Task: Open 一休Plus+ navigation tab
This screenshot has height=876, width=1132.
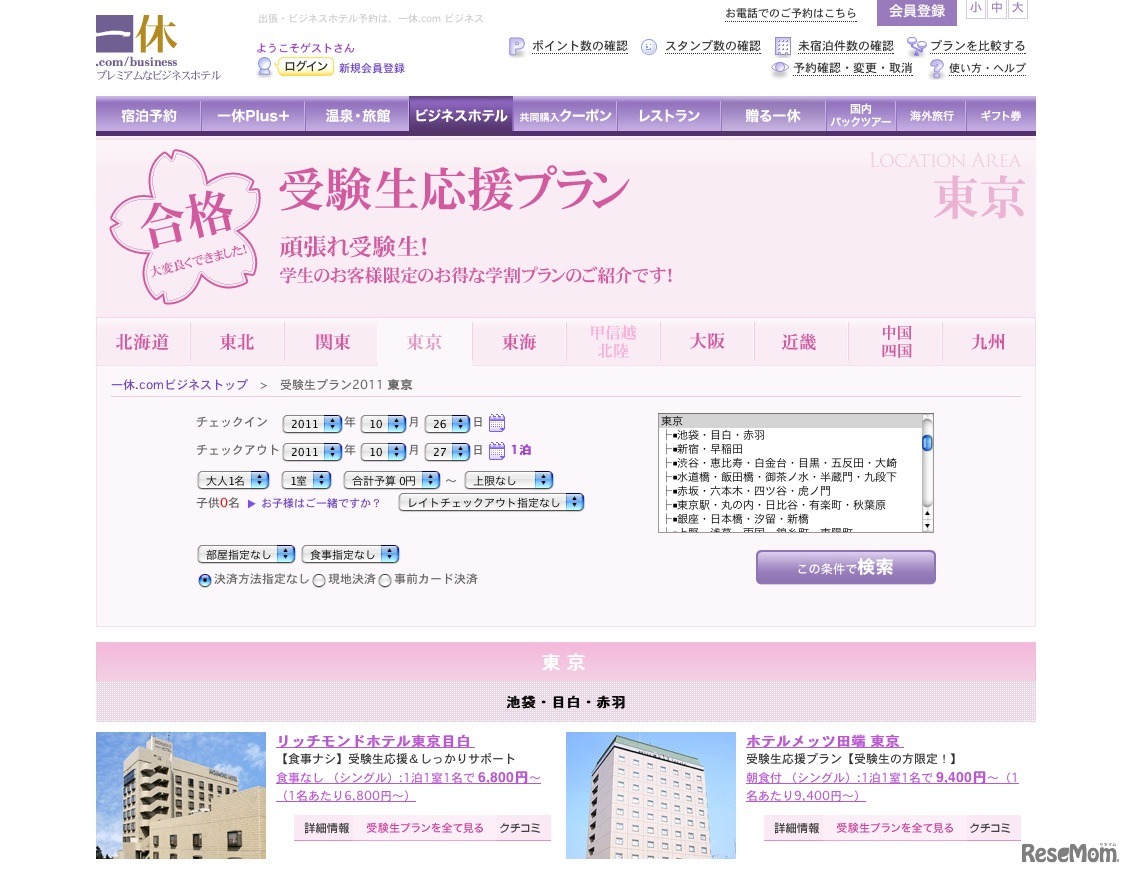Action: click(x=253, y=116)
